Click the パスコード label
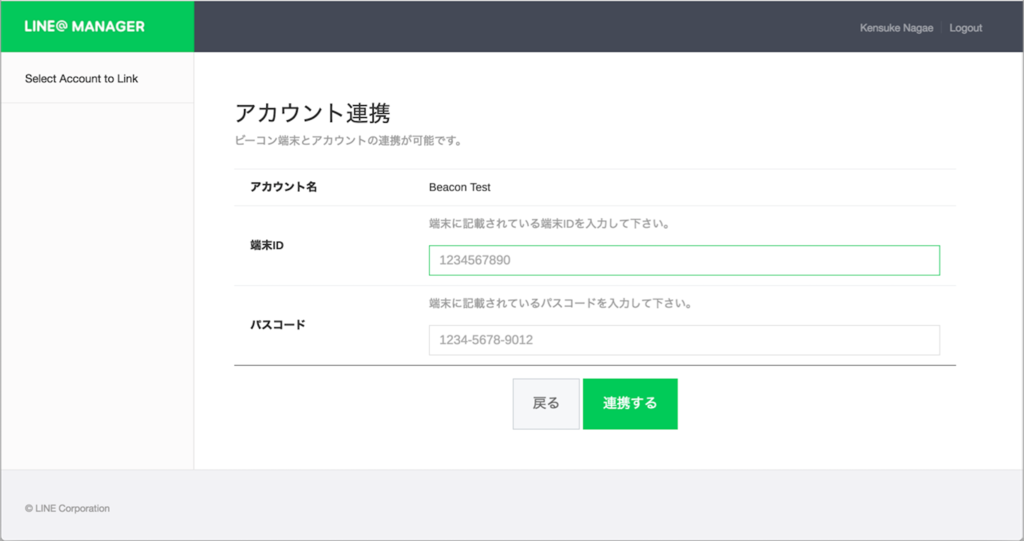This screenshot has width=1024, height=541. tap(278, 325)
